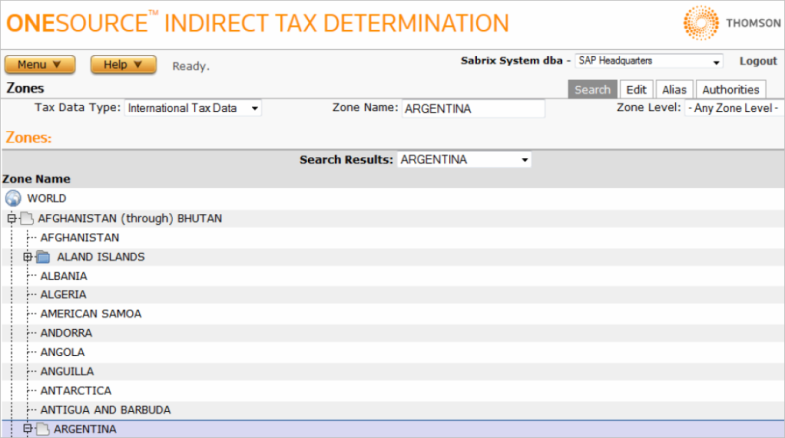The image size is (785, 438).
Task: Switch to the Authorities tab
Action: pyautogui.click(x=730, y=90)
